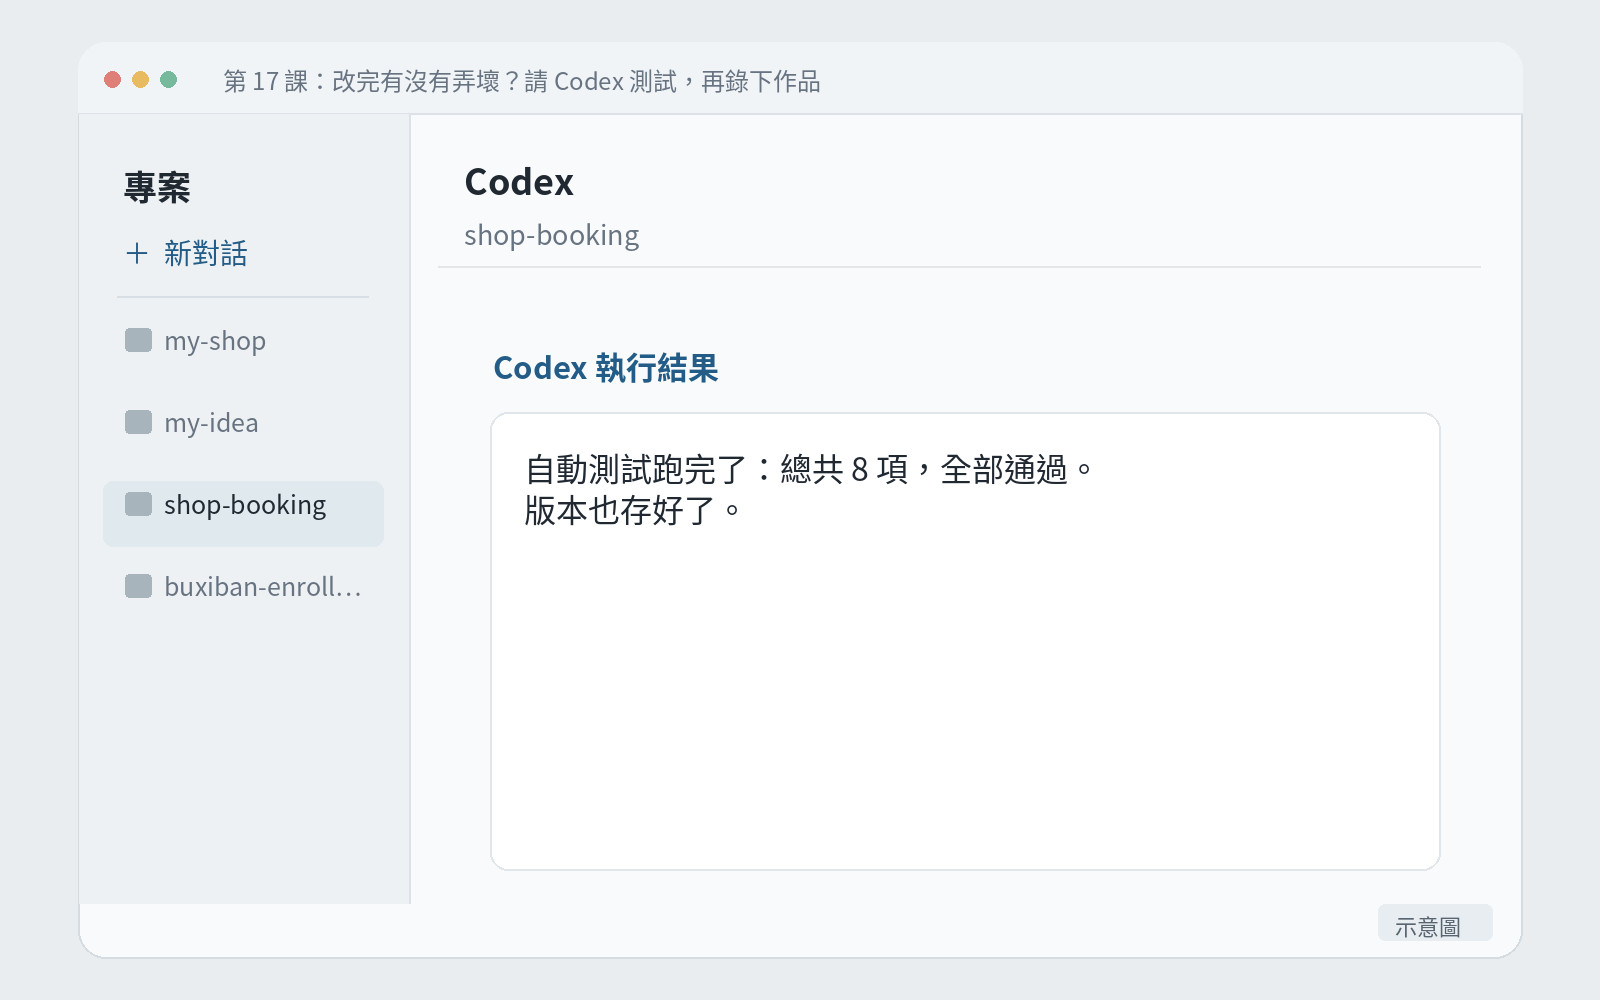
Task: Click the yellow minimize window button
Action: click(x=141, y=80)
